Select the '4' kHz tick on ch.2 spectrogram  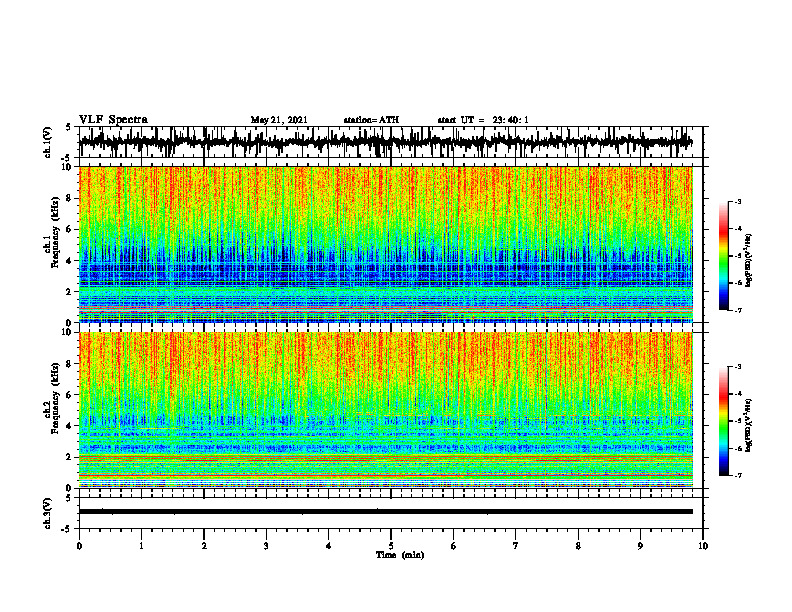(70, 426)
